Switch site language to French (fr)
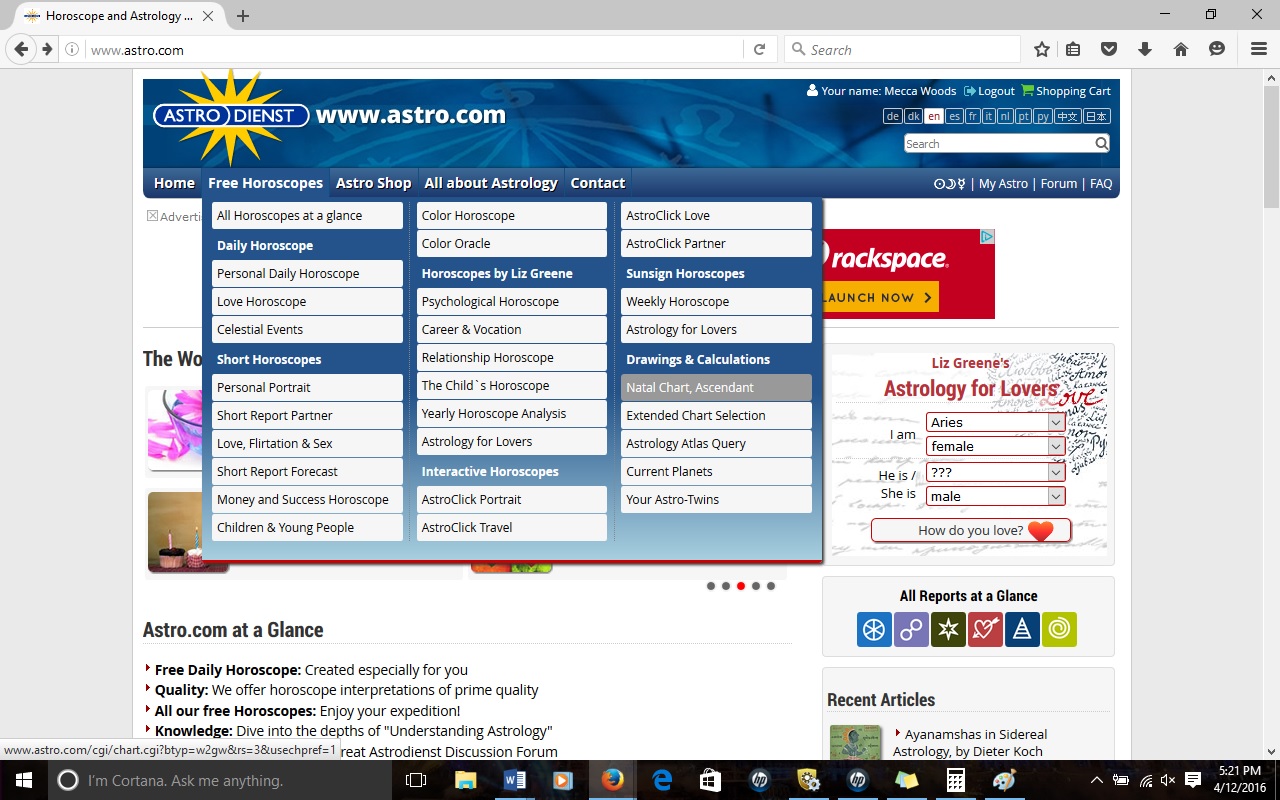This screenshot has height=800, width=1280. coord(972,116)
